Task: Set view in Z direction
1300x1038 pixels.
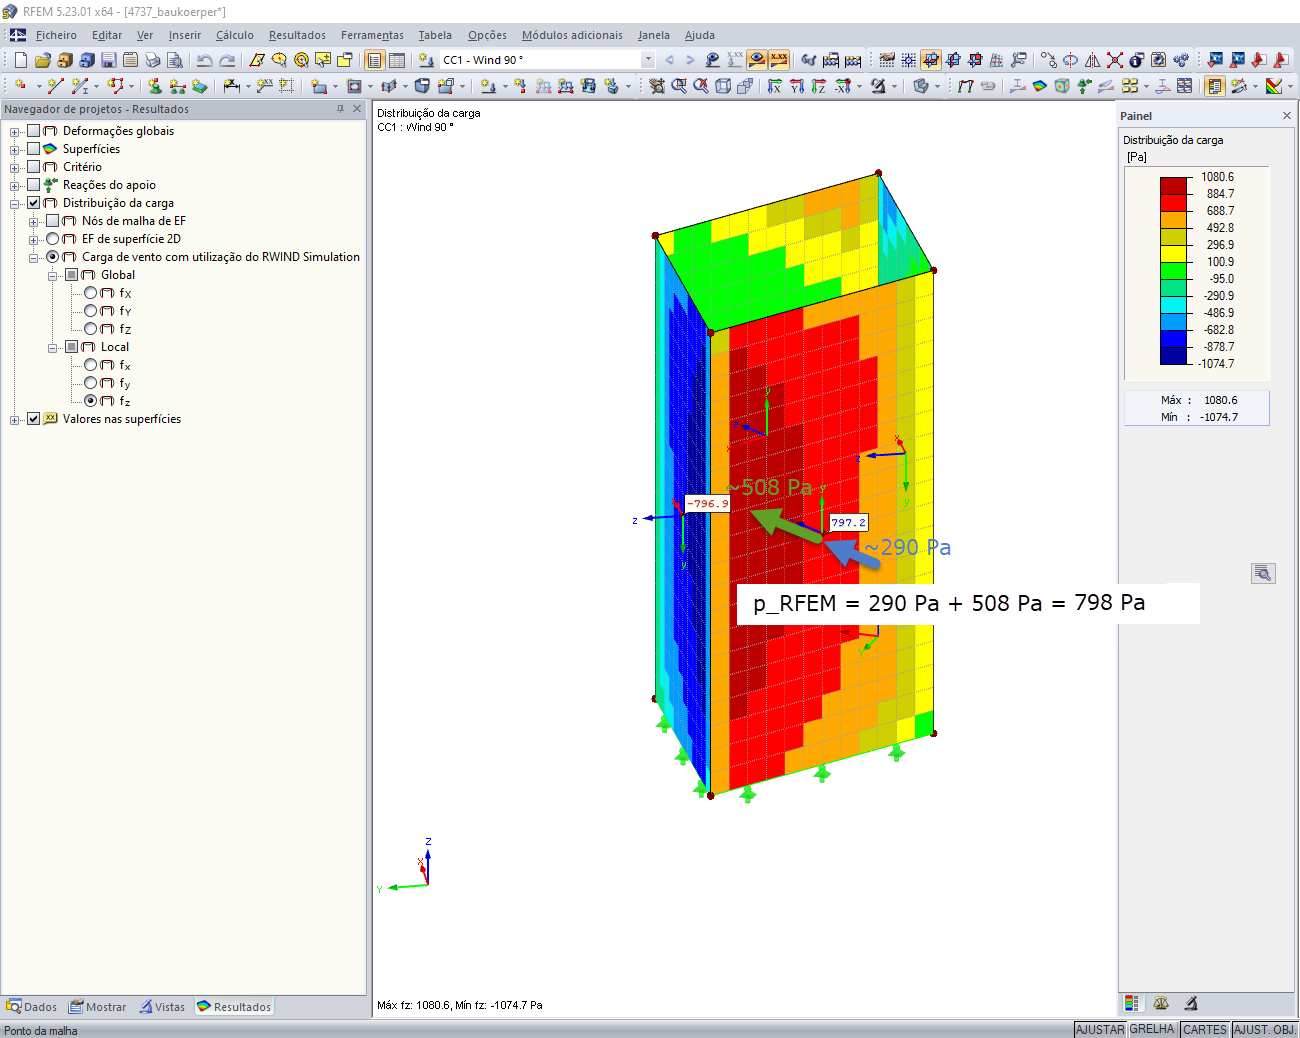Action: click(x=819, y=86)
